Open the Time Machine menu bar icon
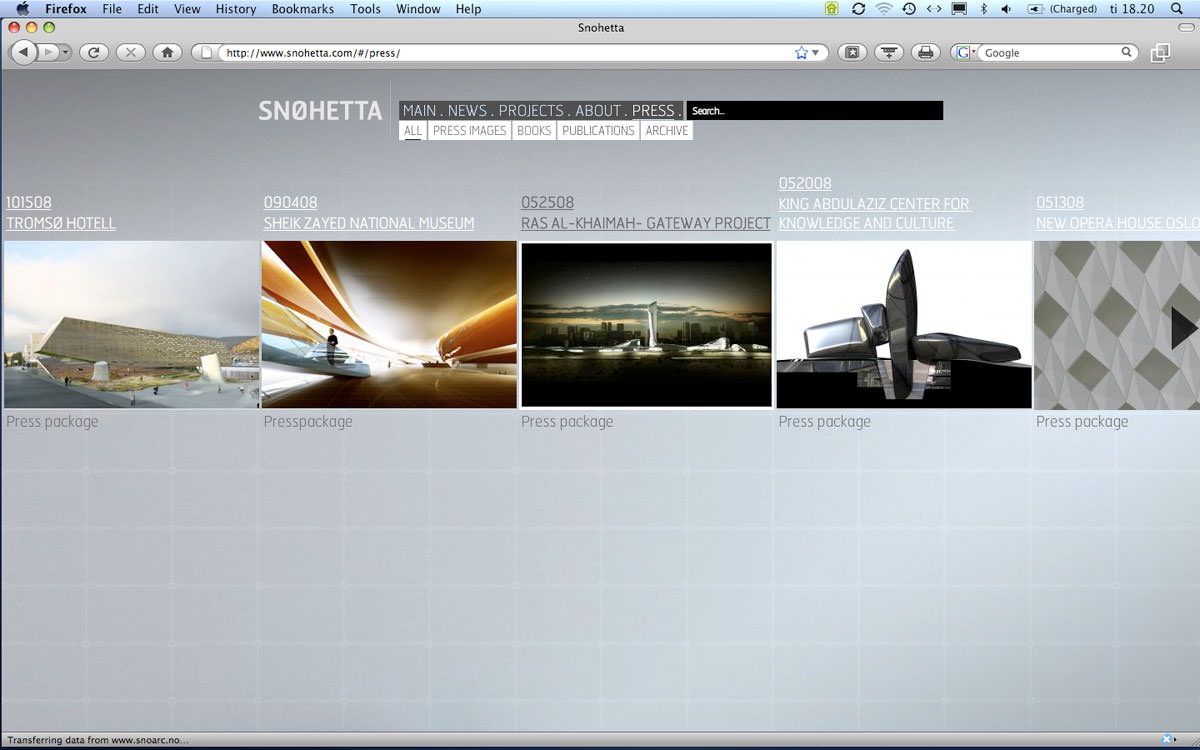The height and width of the screenshot is (750, 1200). (x=909, y=9)
